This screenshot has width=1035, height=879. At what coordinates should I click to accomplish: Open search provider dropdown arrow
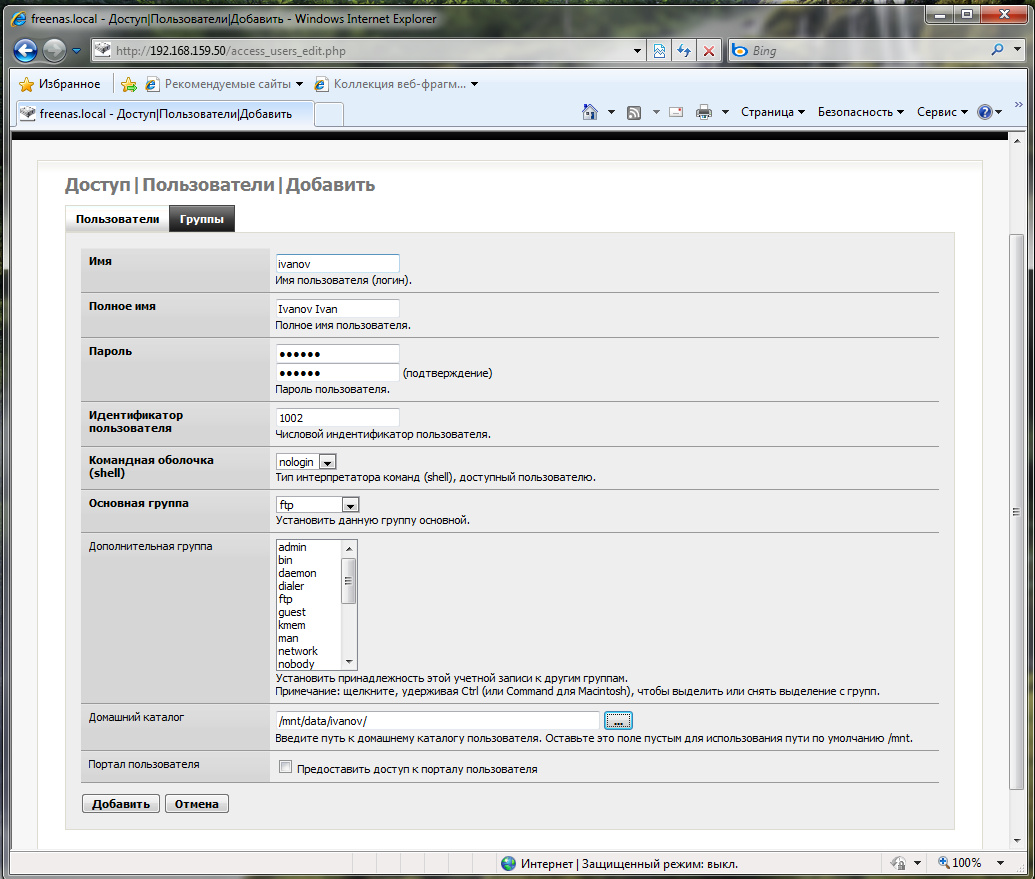1017,50
